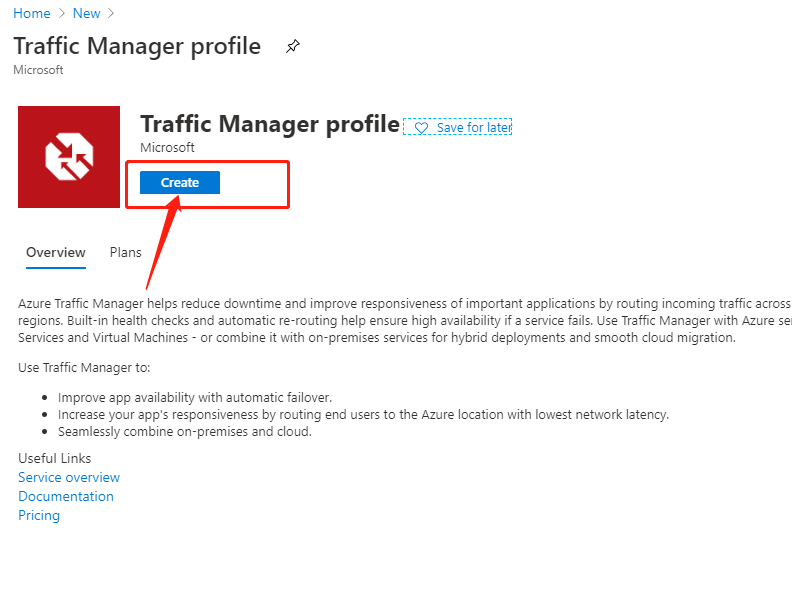Click the top page title Traffic Manager profile
792x600 pixels.
pos(137,46)
